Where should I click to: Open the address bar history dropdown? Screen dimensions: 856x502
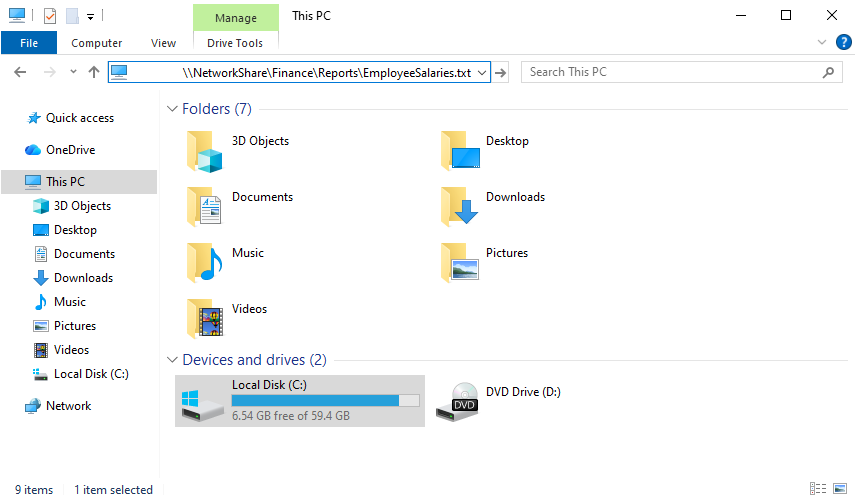pyautogui.click(x=482, y=73)
